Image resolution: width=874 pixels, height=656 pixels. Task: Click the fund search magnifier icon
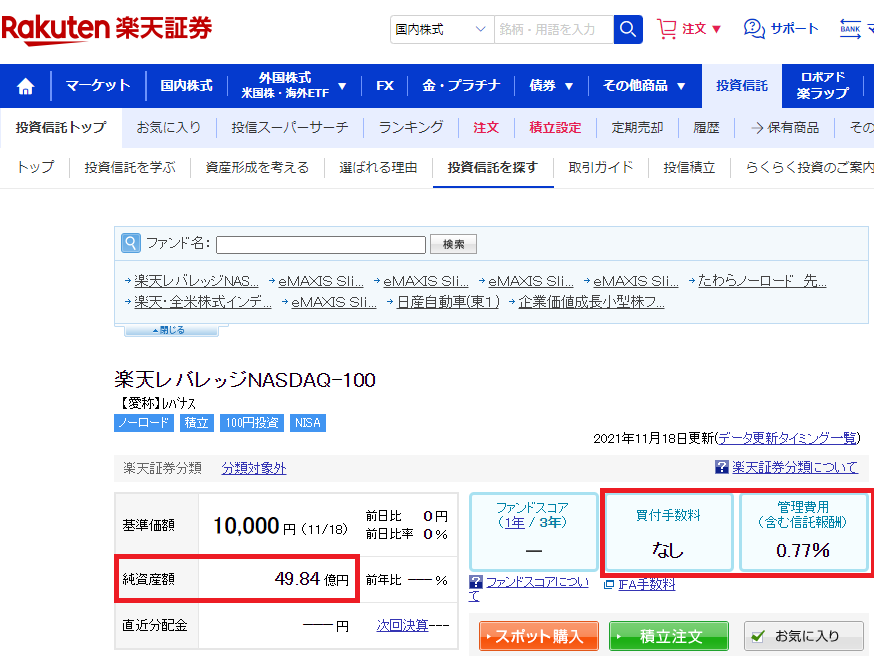pos(131,243)
